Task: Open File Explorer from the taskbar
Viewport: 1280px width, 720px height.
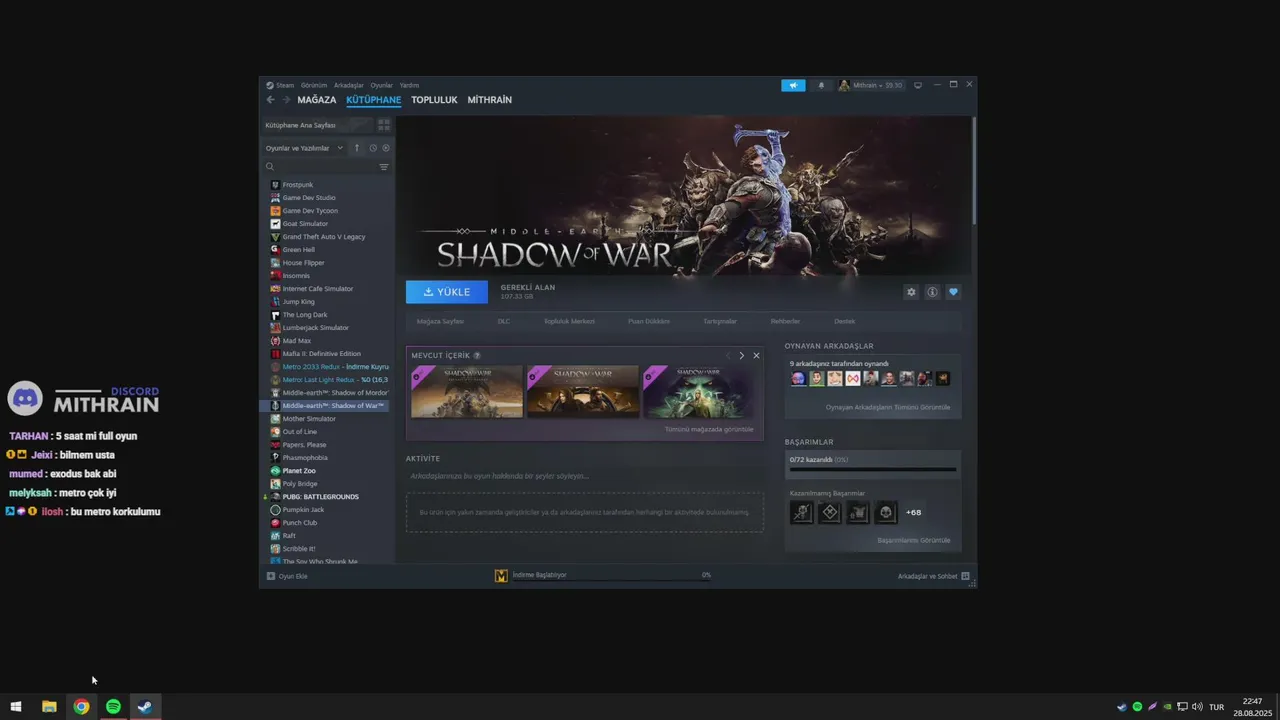Action: coord(49,707)
